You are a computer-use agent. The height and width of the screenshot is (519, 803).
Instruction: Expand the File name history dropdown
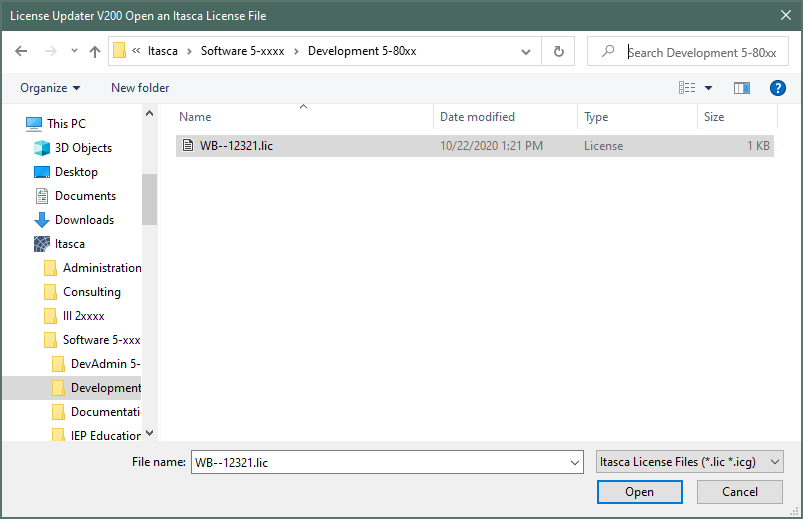574,462
